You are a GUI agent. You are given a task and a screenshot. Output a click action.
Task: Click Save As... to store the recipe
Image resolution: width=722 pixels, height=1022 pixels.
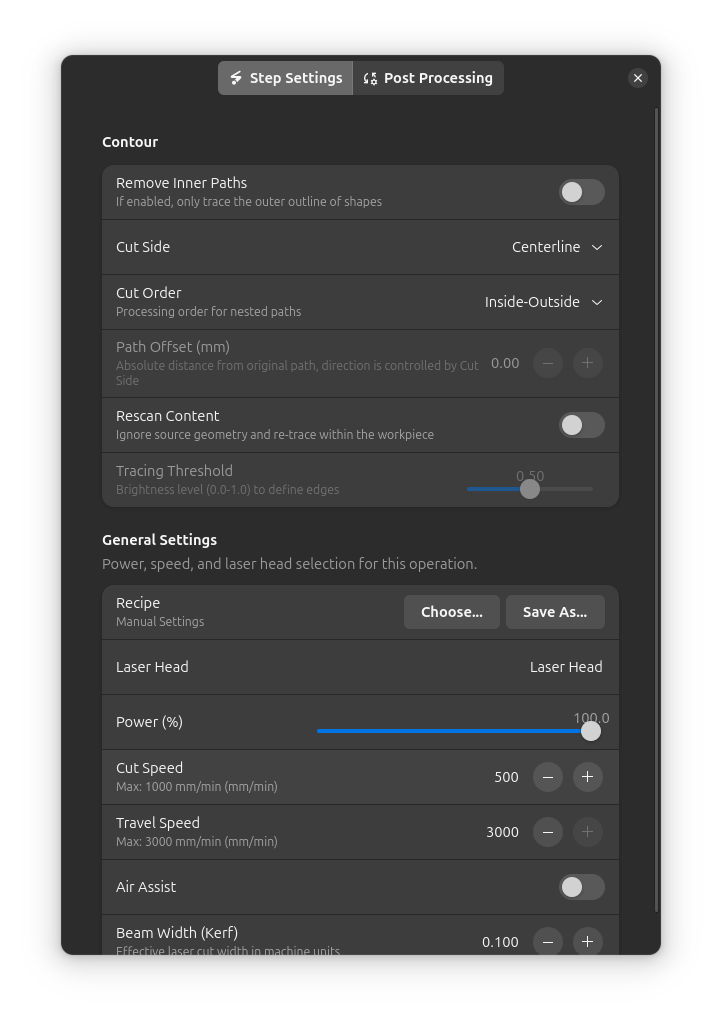point(555,611)
